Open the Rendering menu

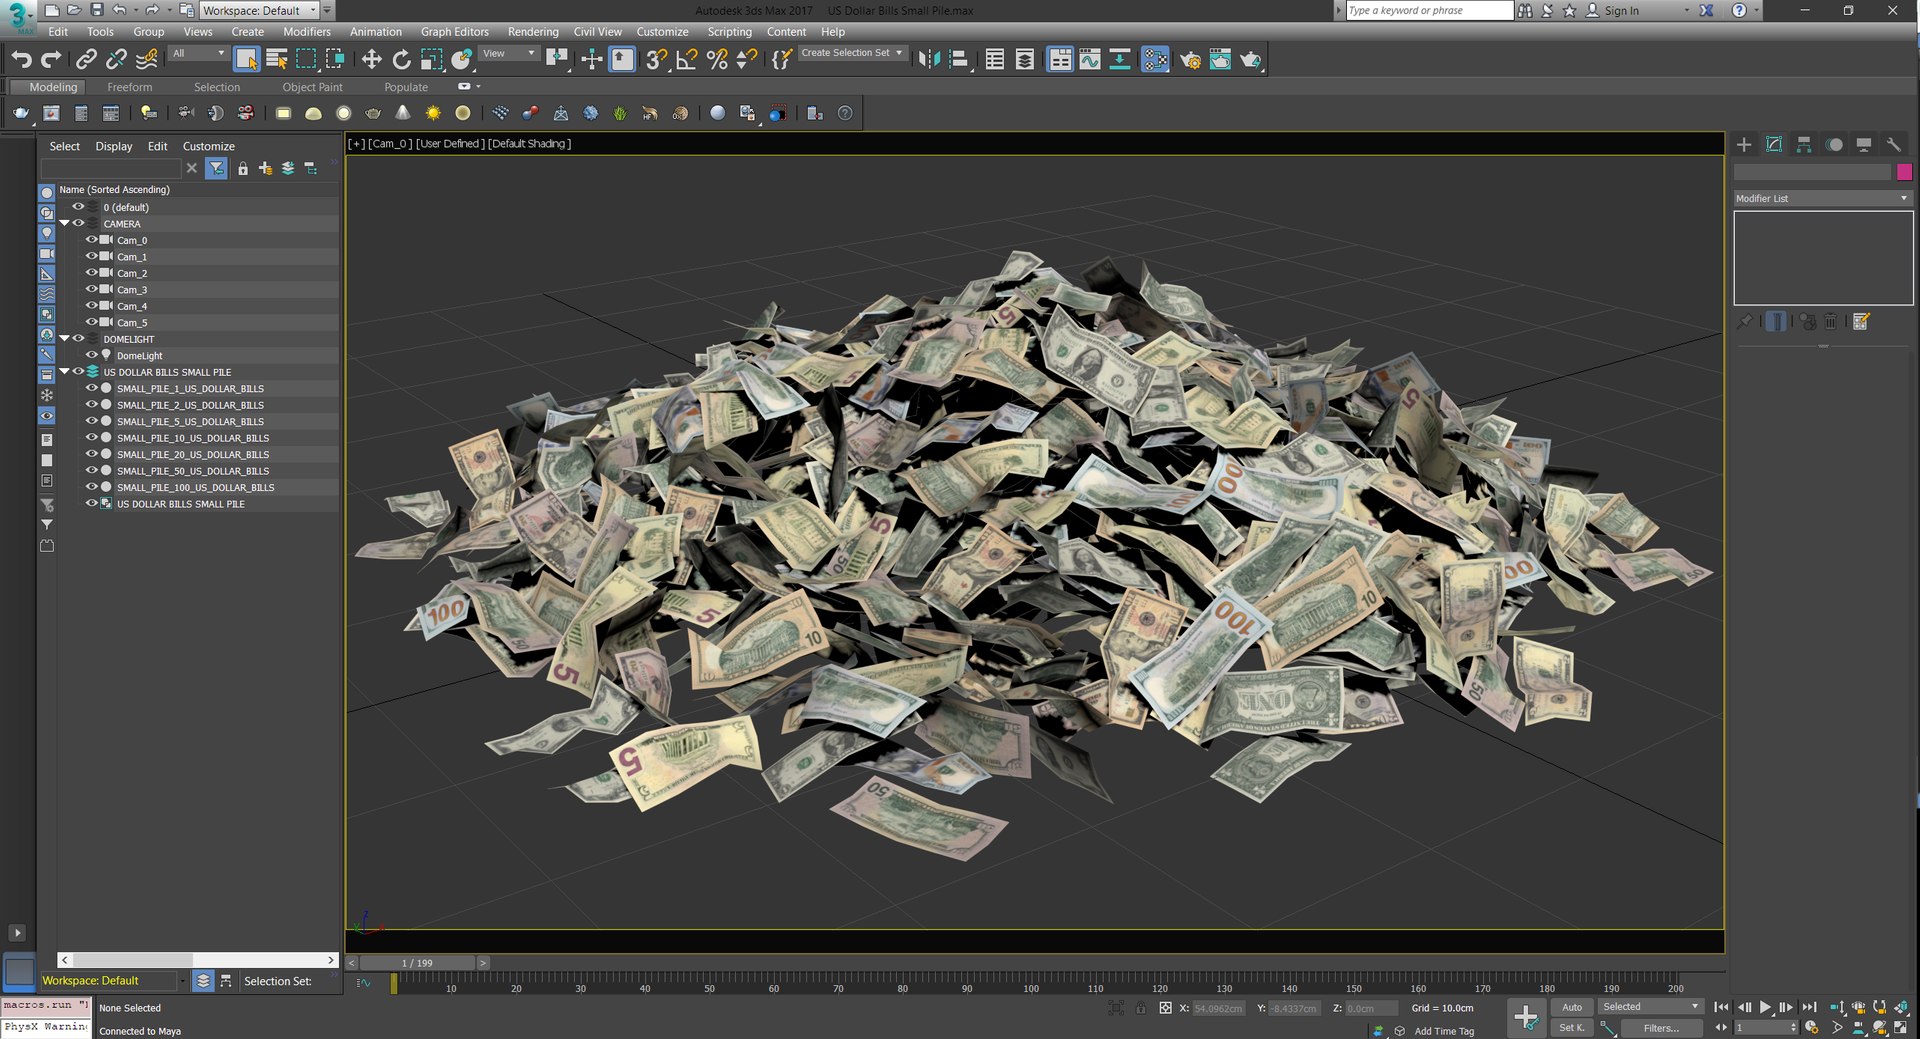(533, 32)
